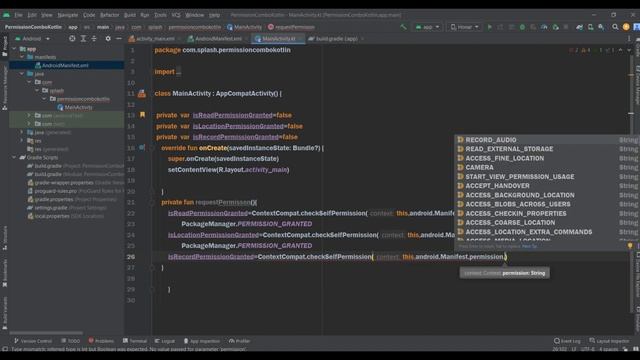Screen dimensions: 640x360
Task: Click the Make Project hammer icon
Action: tap(403, 27)
